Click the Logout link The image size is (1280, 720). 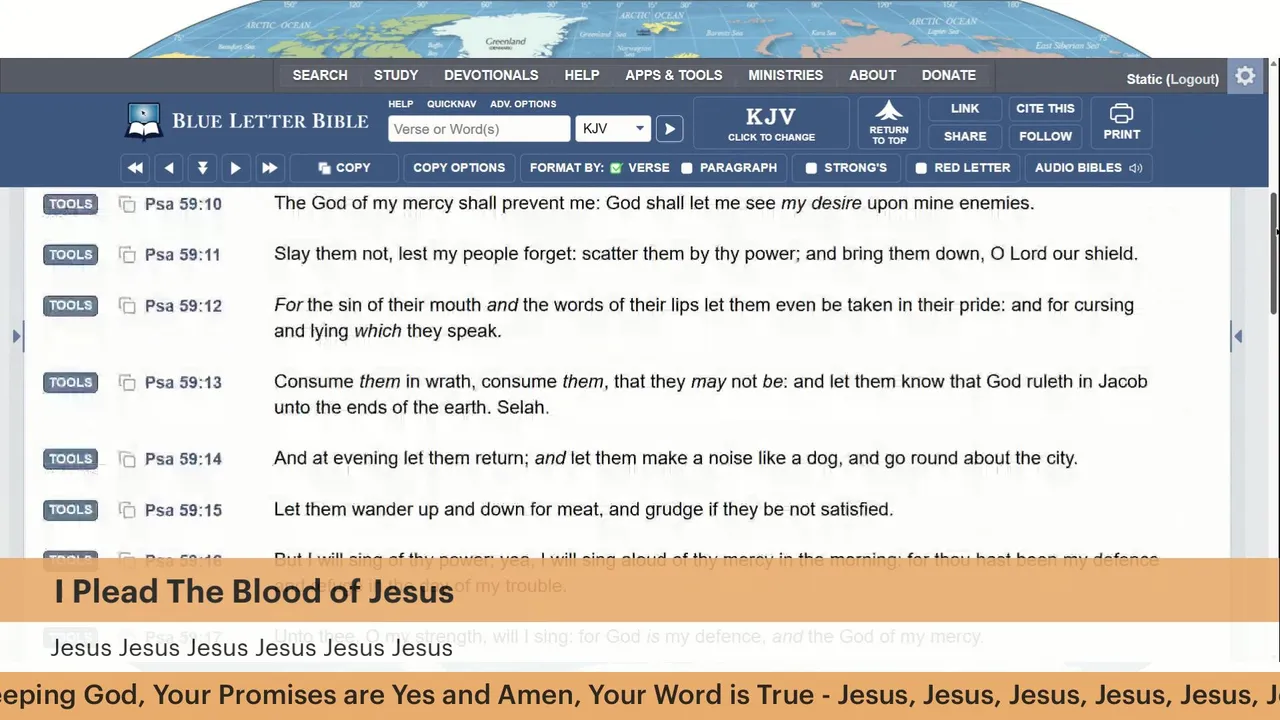click(x=1193, y=79)
